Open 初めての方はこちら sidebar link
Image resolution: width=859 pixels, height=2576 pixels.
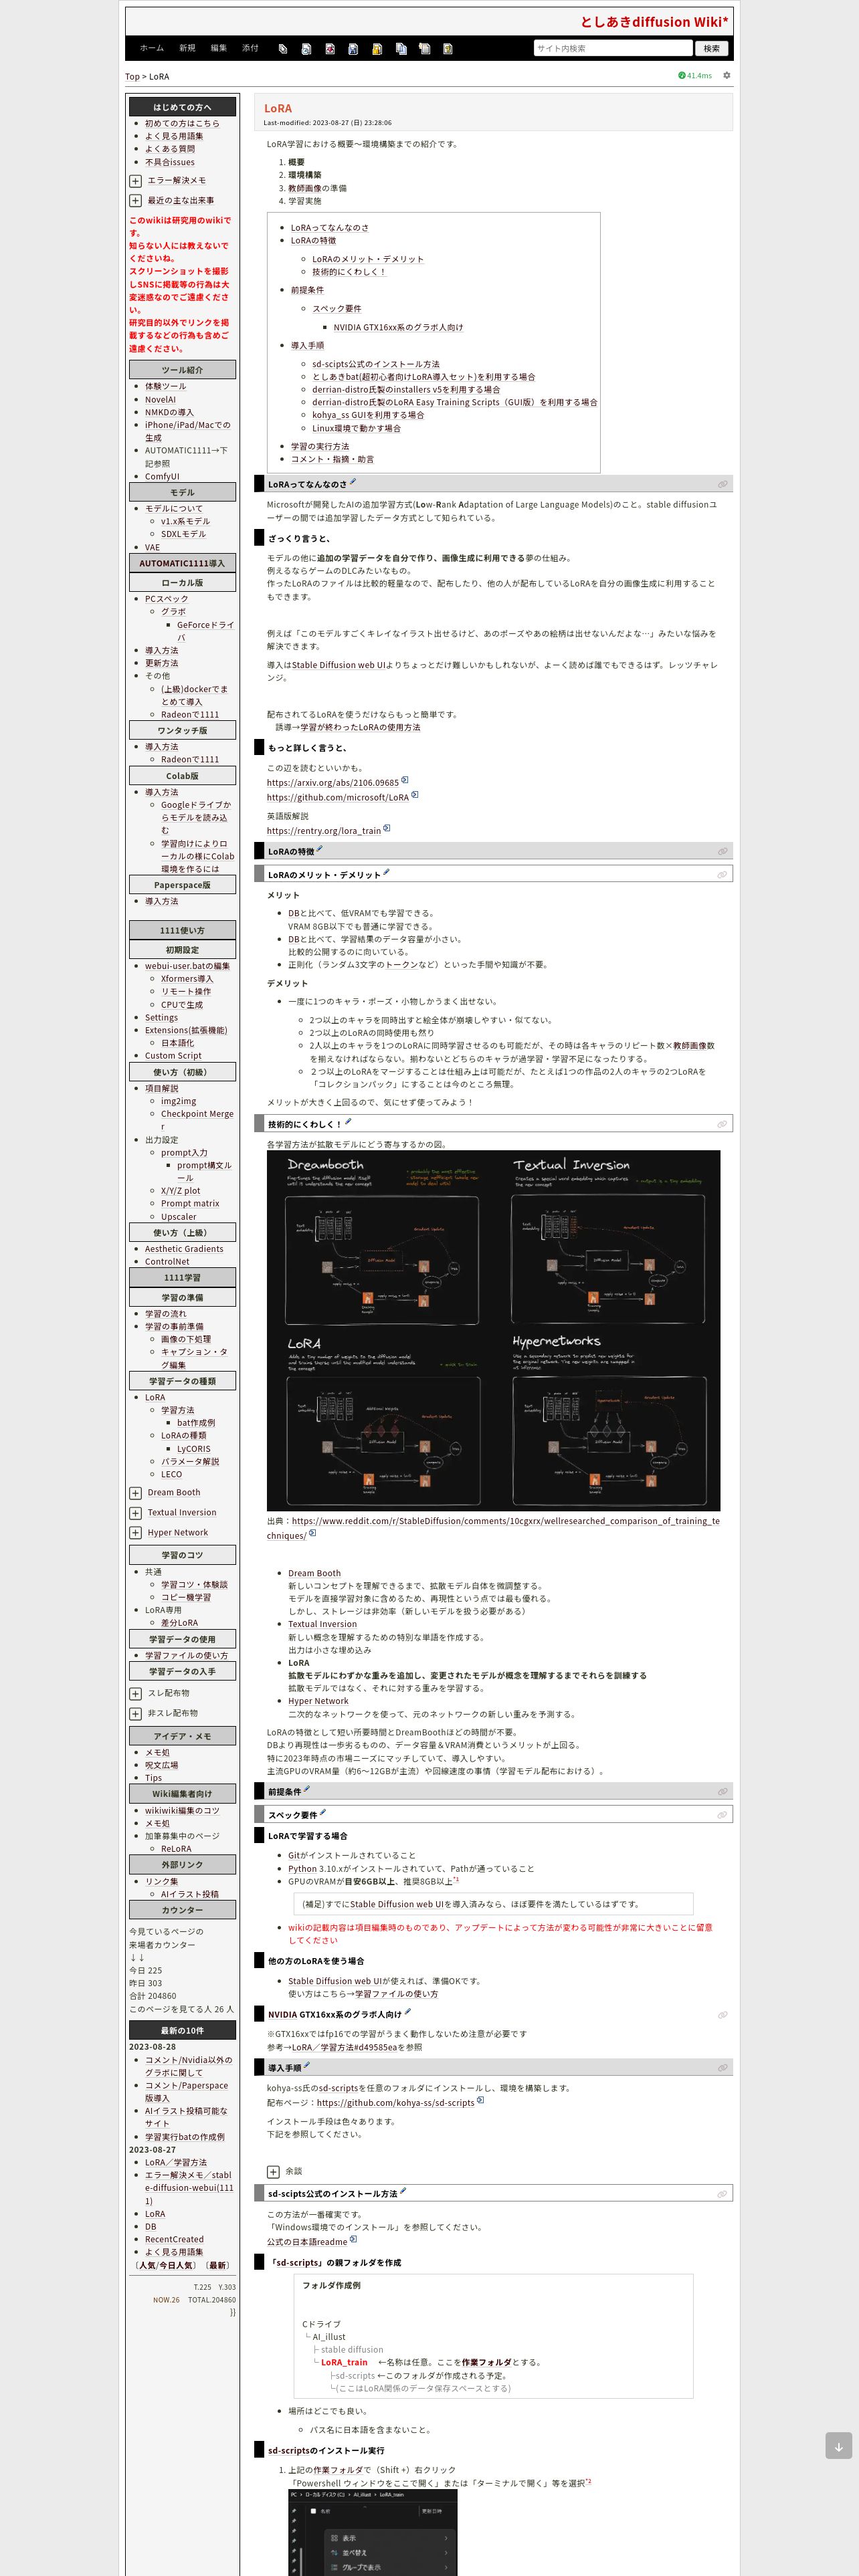pyautogui.click(x=182, y=123)
